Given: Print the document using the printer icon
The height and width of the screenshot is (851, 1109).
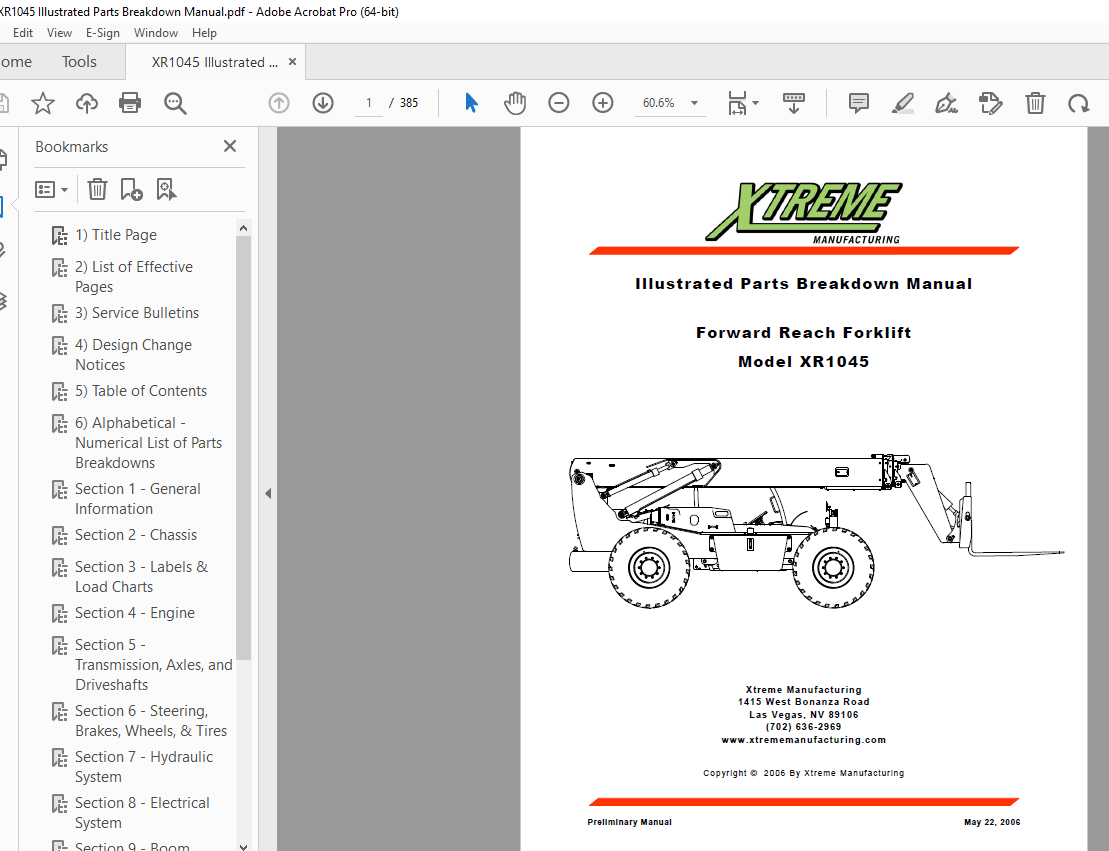Looking at the screenshot, I should click(130, 103).
